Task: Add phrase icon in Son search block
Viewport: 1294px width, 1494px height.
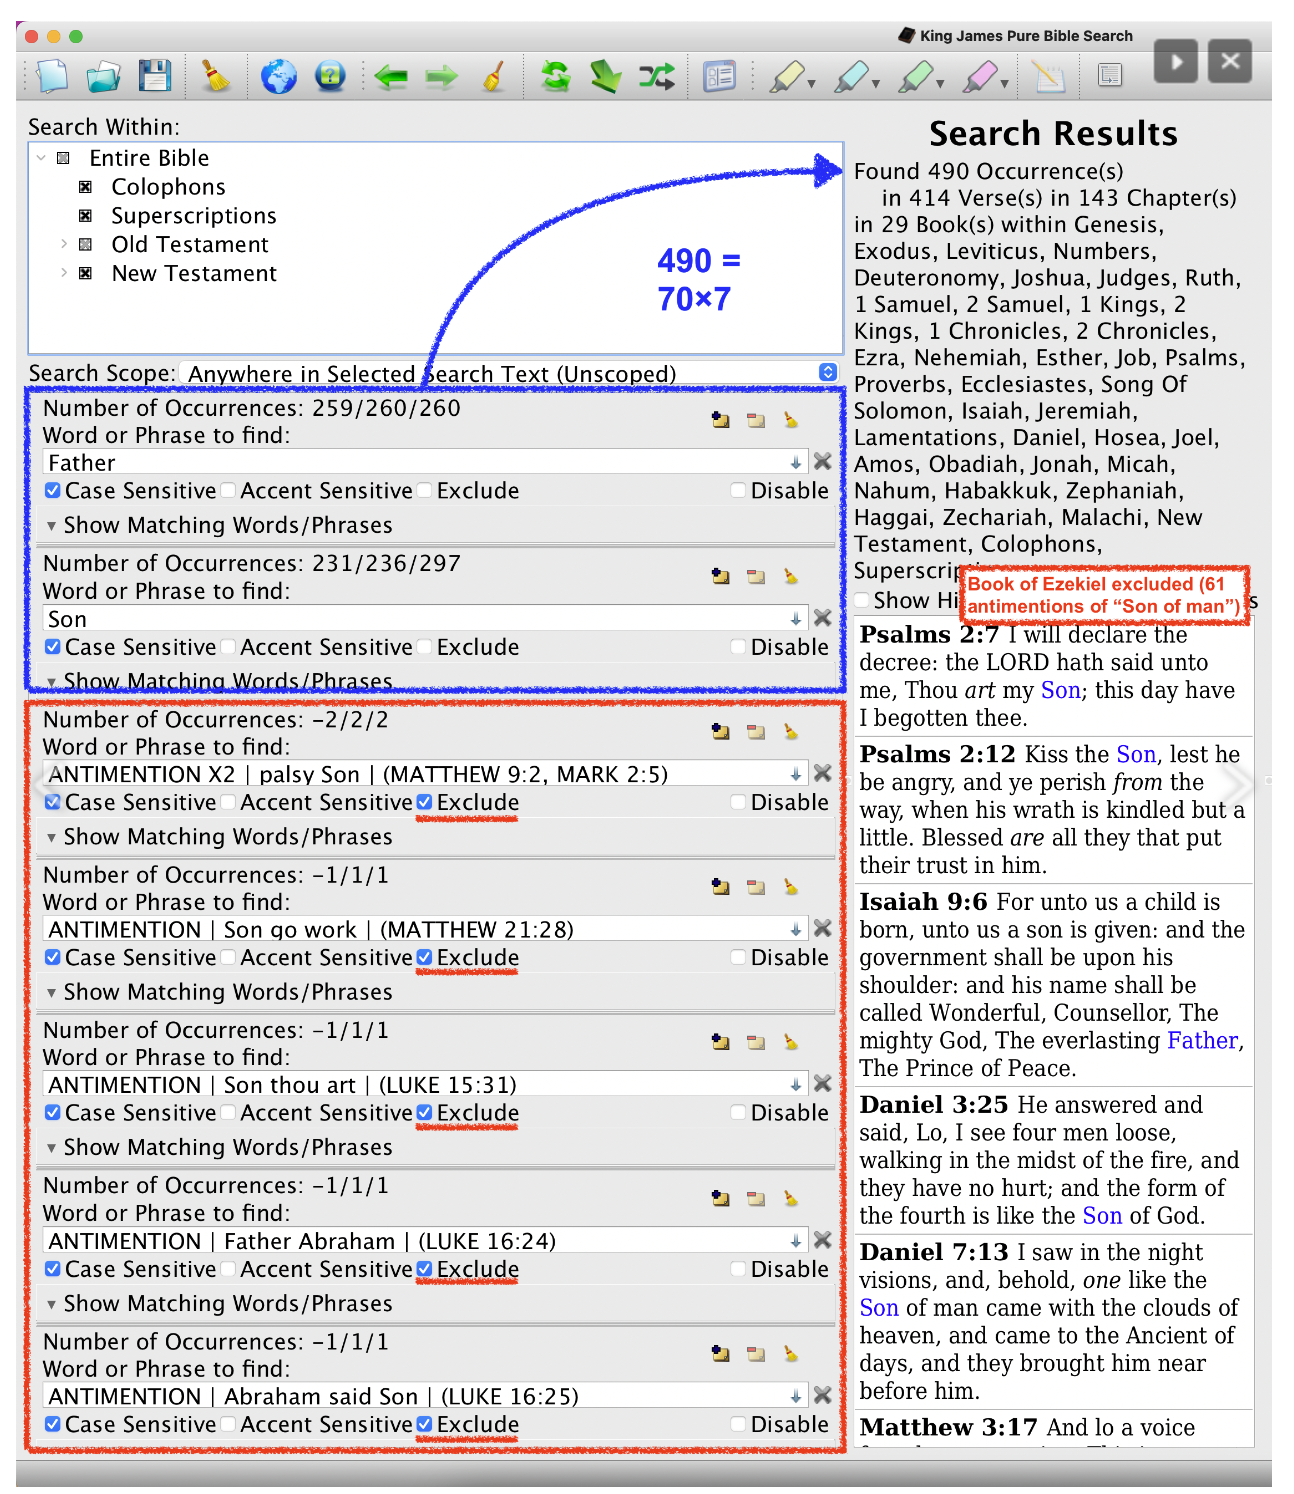Action: (720, 576)
